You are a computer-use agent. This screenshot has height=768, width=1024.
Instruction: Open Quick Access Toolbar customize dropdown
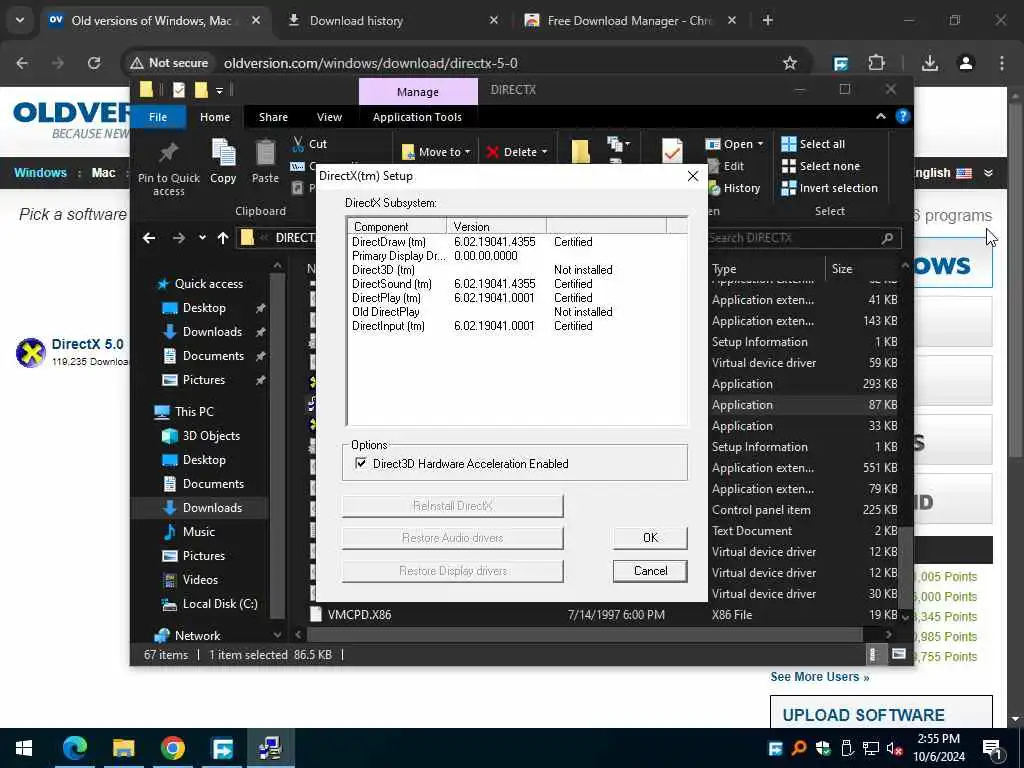(219, 90)
